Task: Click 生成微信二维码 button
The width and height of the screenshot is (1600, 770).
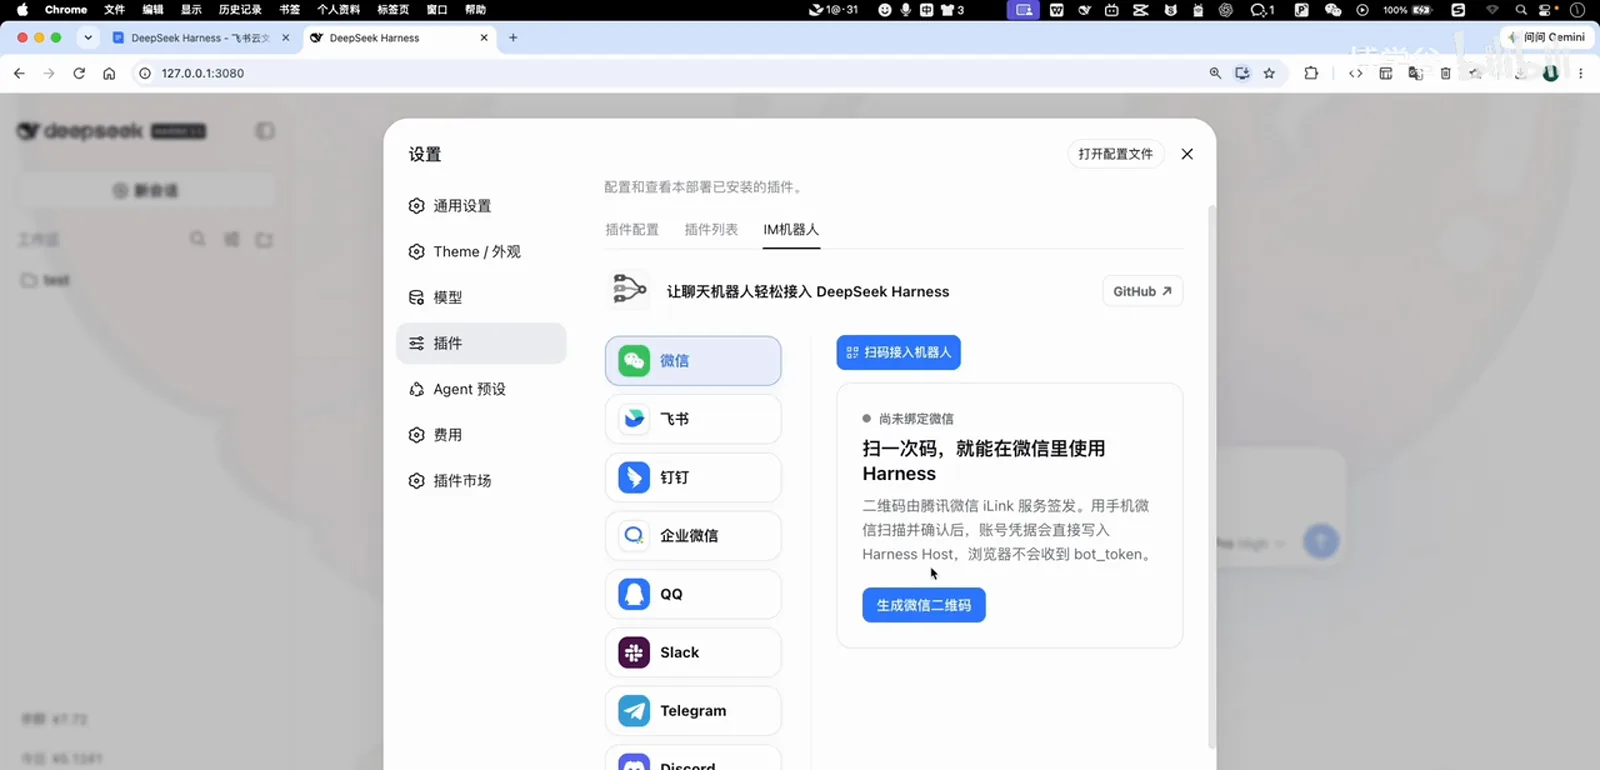Action: pos(924,605)
